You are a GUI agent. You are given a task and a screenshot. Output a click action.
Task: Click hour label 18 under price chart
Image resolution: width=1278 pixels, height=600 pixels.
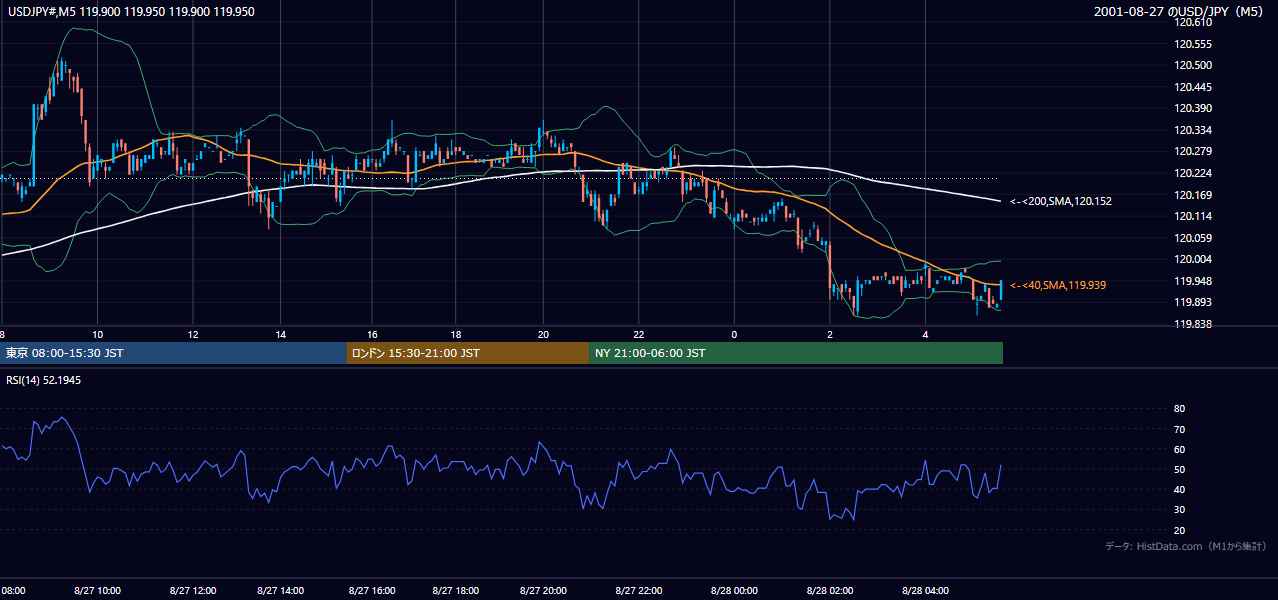pos(457,334)
